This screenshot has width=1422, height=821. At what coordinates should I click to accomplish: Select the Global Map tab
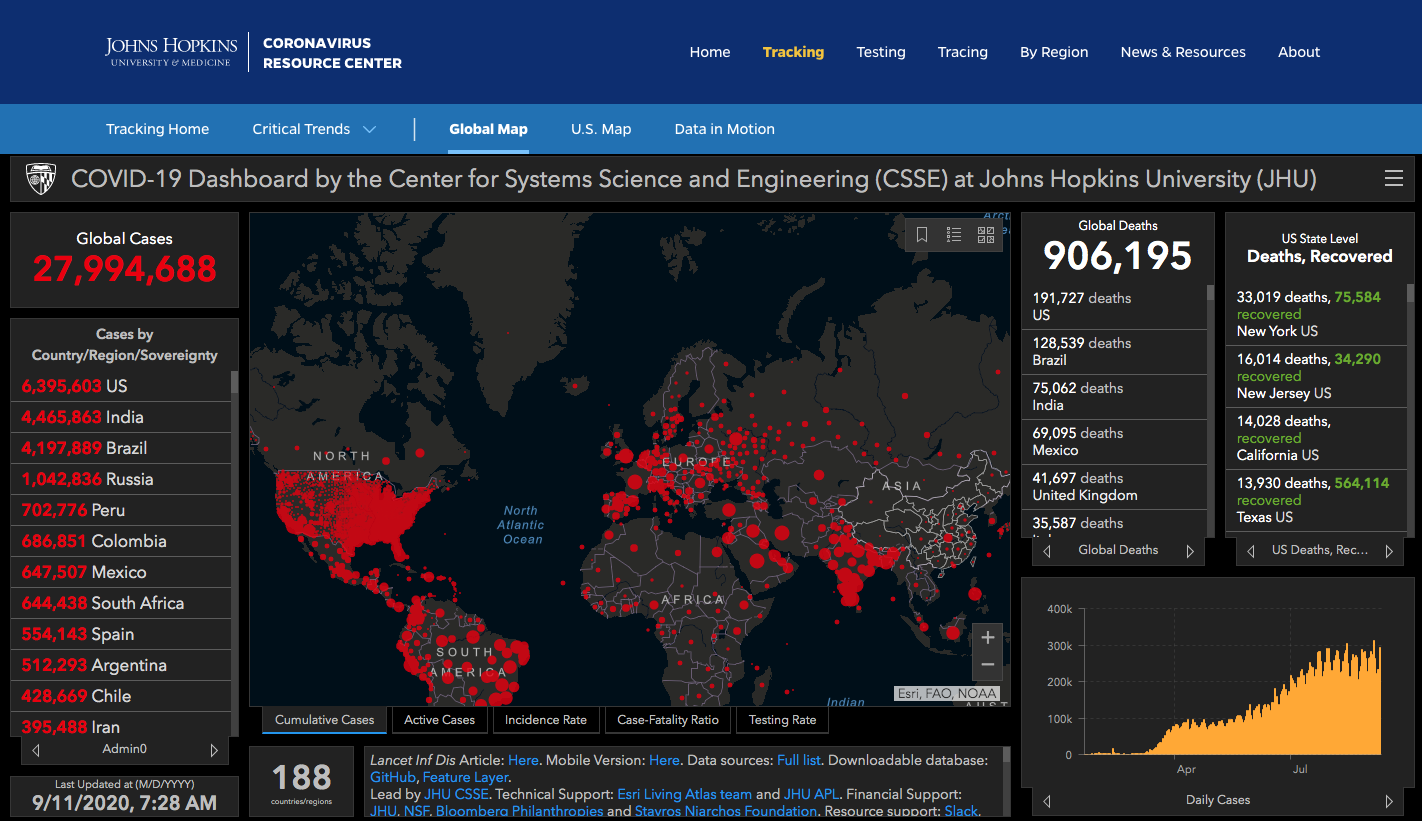point(488,129)
